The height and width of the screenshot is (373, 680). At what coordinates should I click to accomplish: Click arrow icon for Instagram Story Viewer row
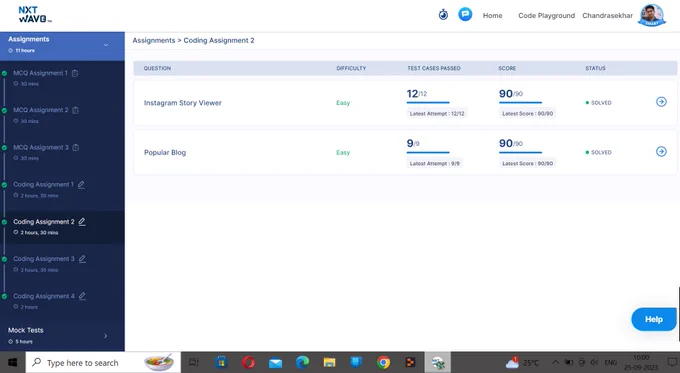click(x=661, y=101)
